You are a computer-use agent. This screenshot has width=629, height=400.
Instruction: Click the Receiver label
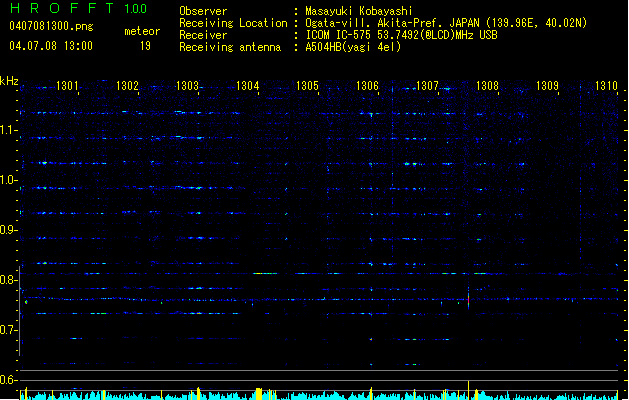[203, 35]
